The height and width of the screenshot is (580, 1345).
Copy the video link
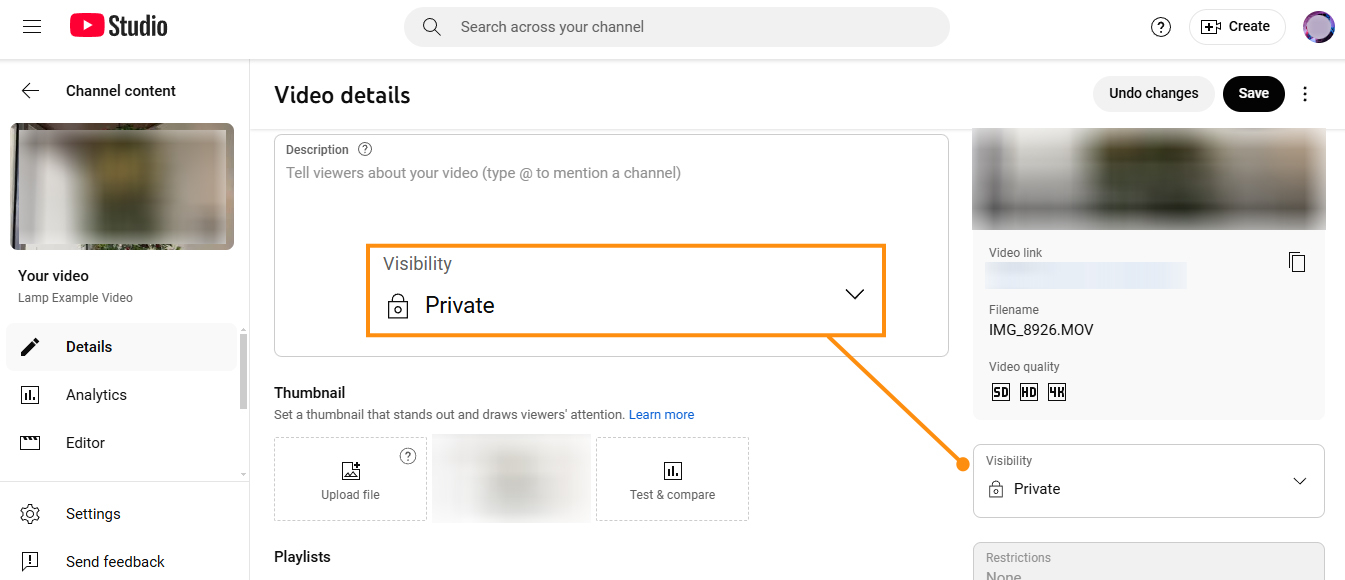(x=1297, y=261)
